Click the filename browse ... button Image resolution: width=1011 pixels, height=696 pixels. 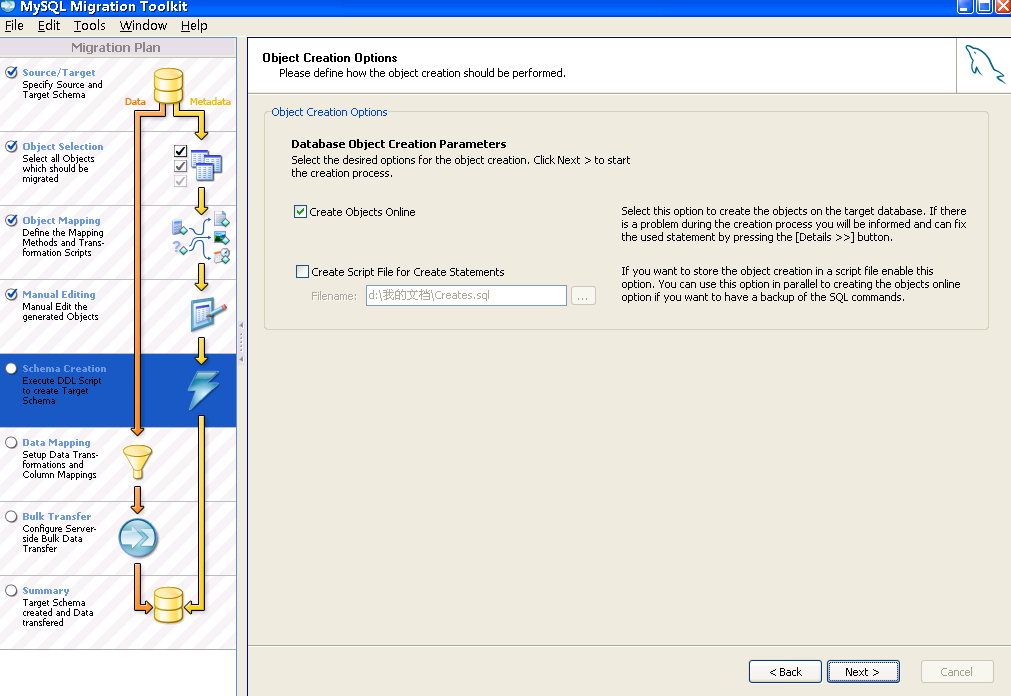[583, 295]
